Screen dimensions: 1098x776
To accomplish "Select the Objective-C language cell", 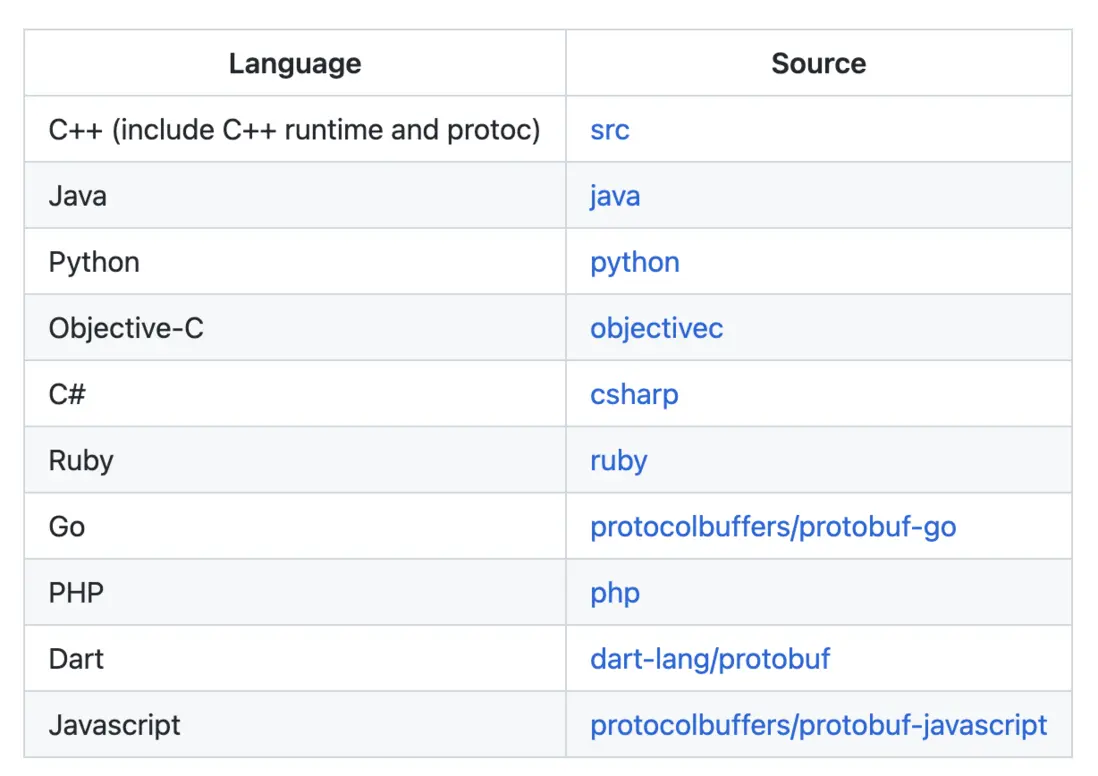I will click(x=126, y=328).
